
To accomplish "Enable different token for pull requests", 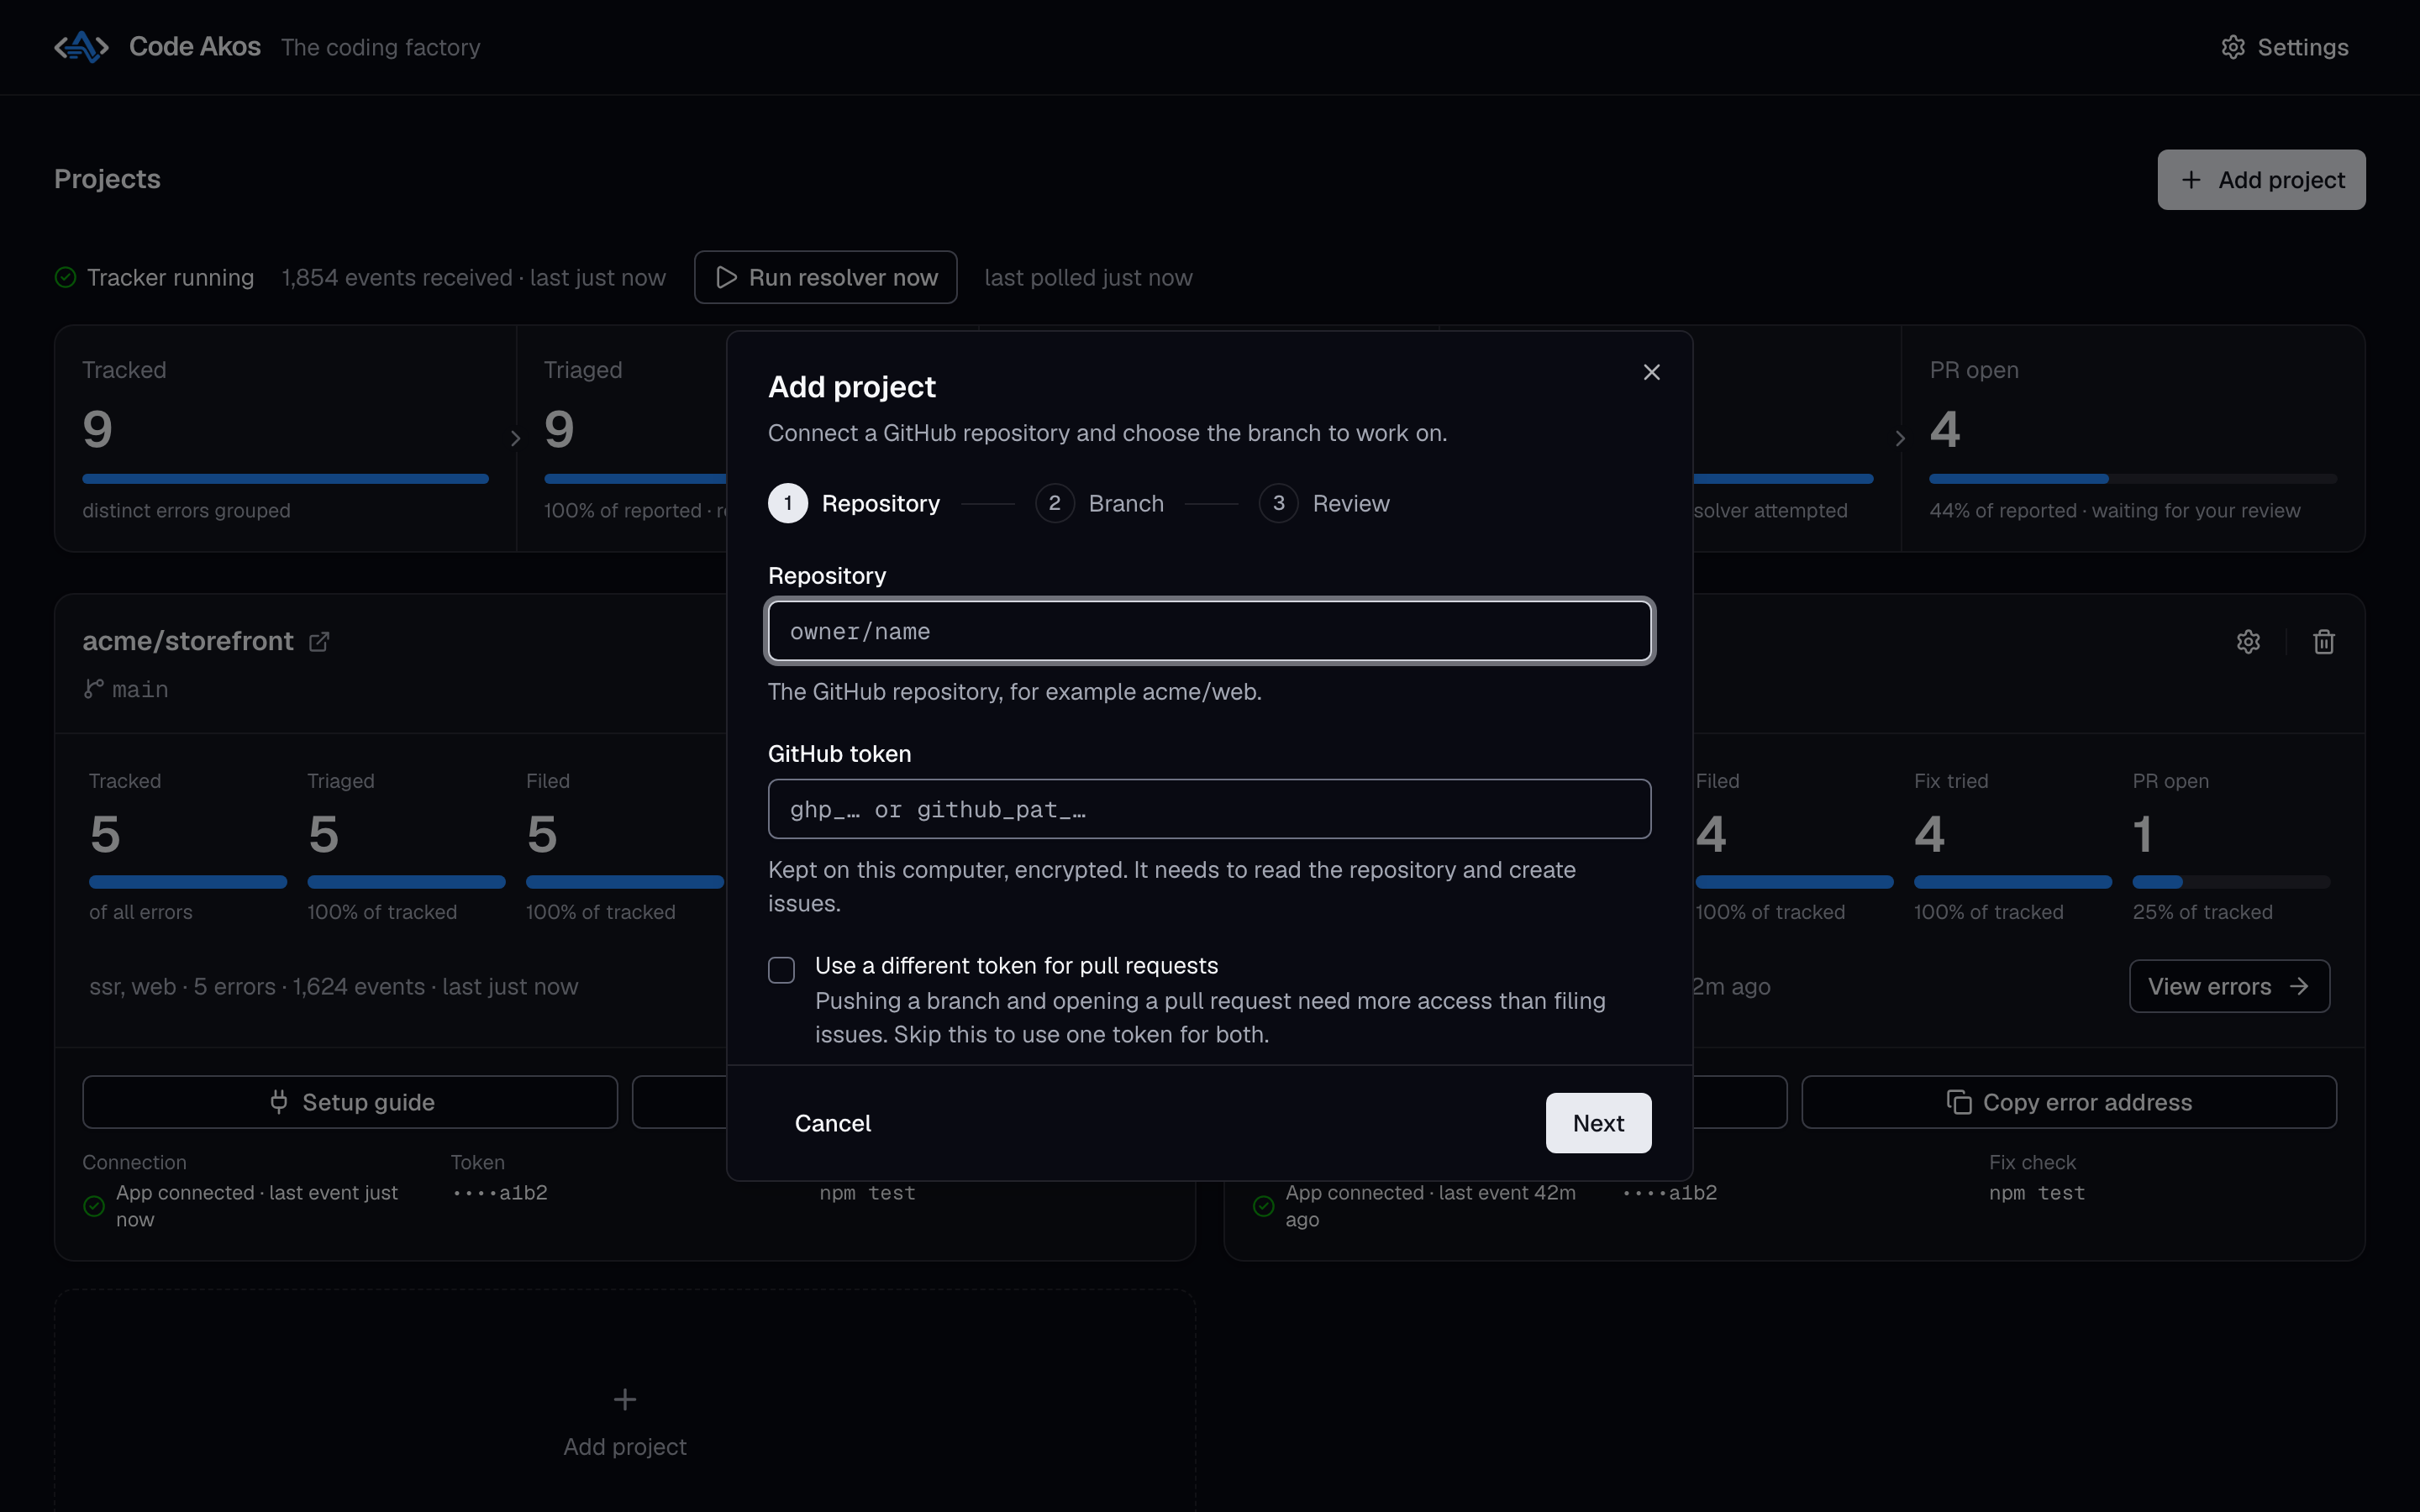I will 781,969.
